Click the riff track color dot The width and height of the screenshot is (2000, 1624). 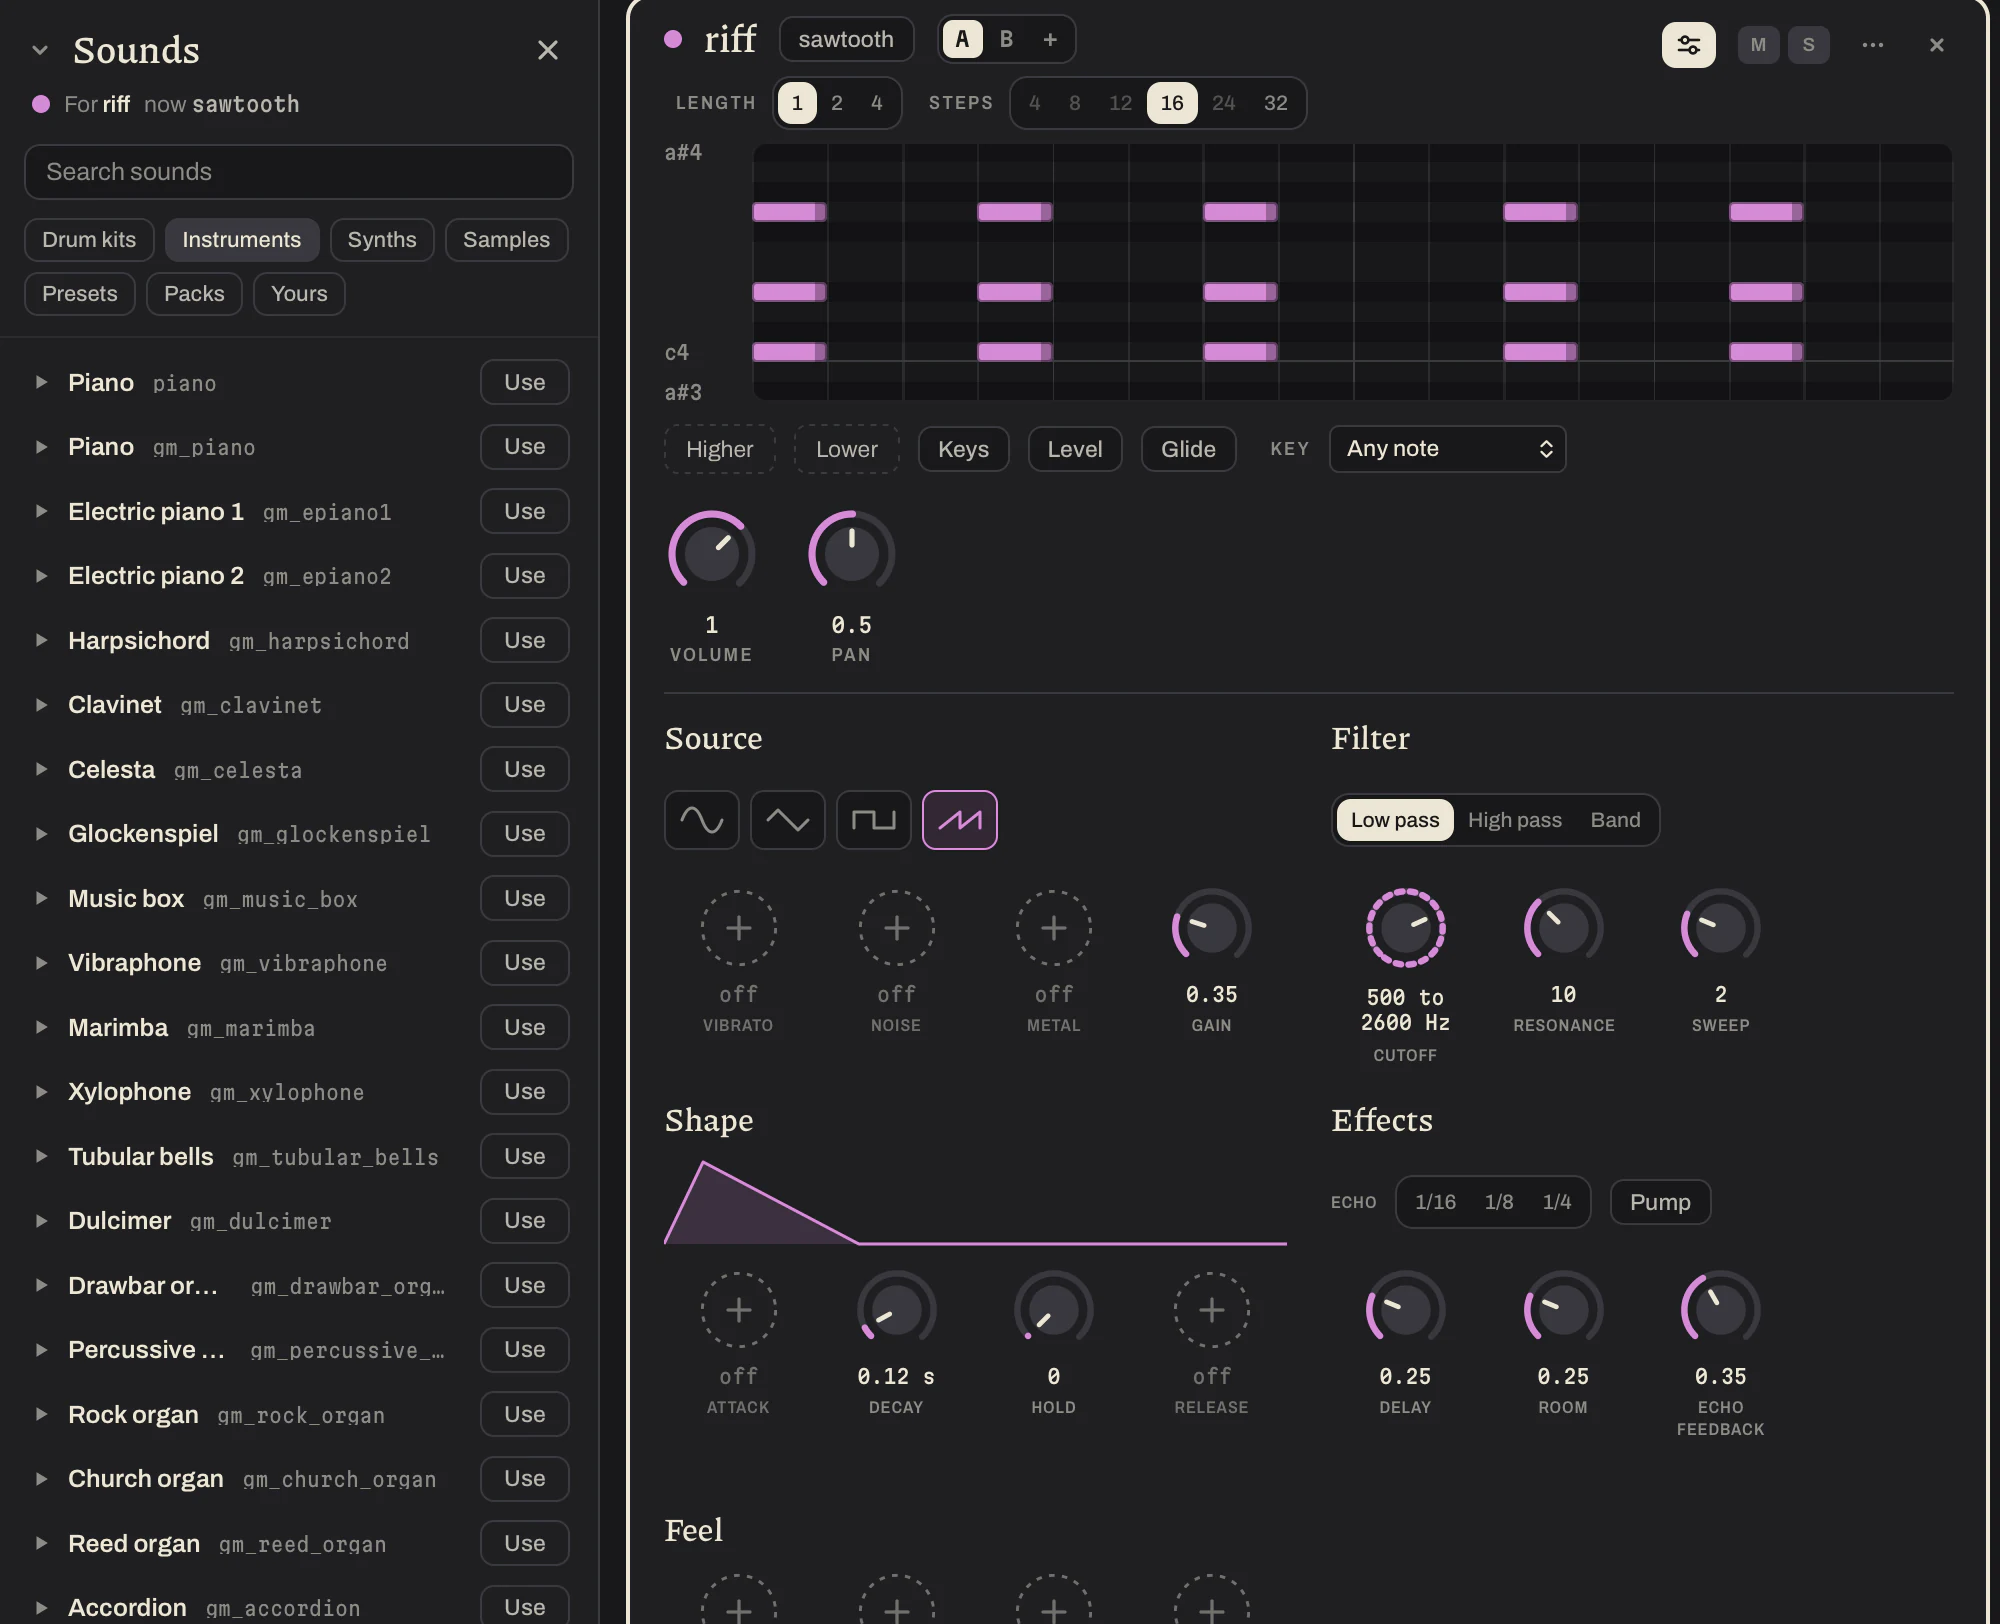[673, 39]
